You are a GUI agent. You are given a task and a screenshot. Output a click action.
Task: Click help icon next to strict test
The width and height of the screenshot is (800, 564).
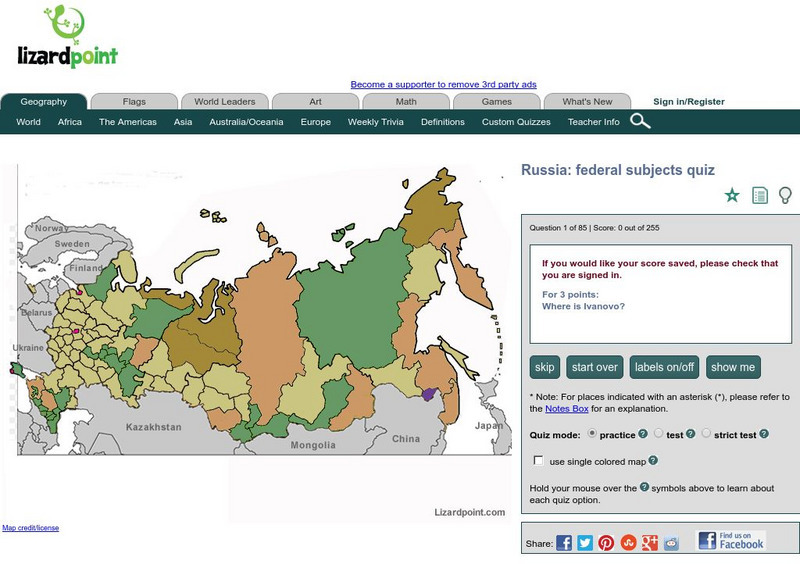point(764,434)
